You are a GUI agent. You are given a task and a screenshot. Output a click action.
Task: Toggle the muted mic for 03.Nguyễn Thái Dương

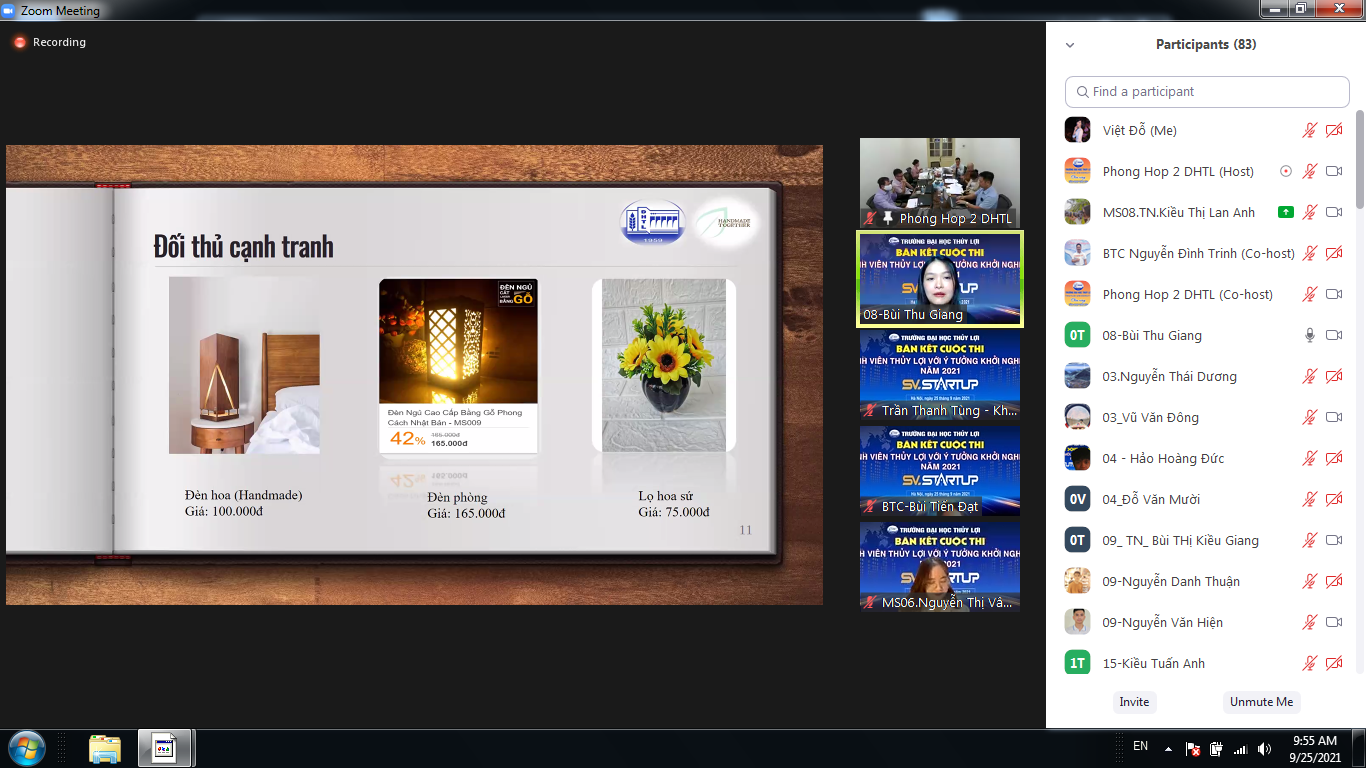pos(1310,376)
